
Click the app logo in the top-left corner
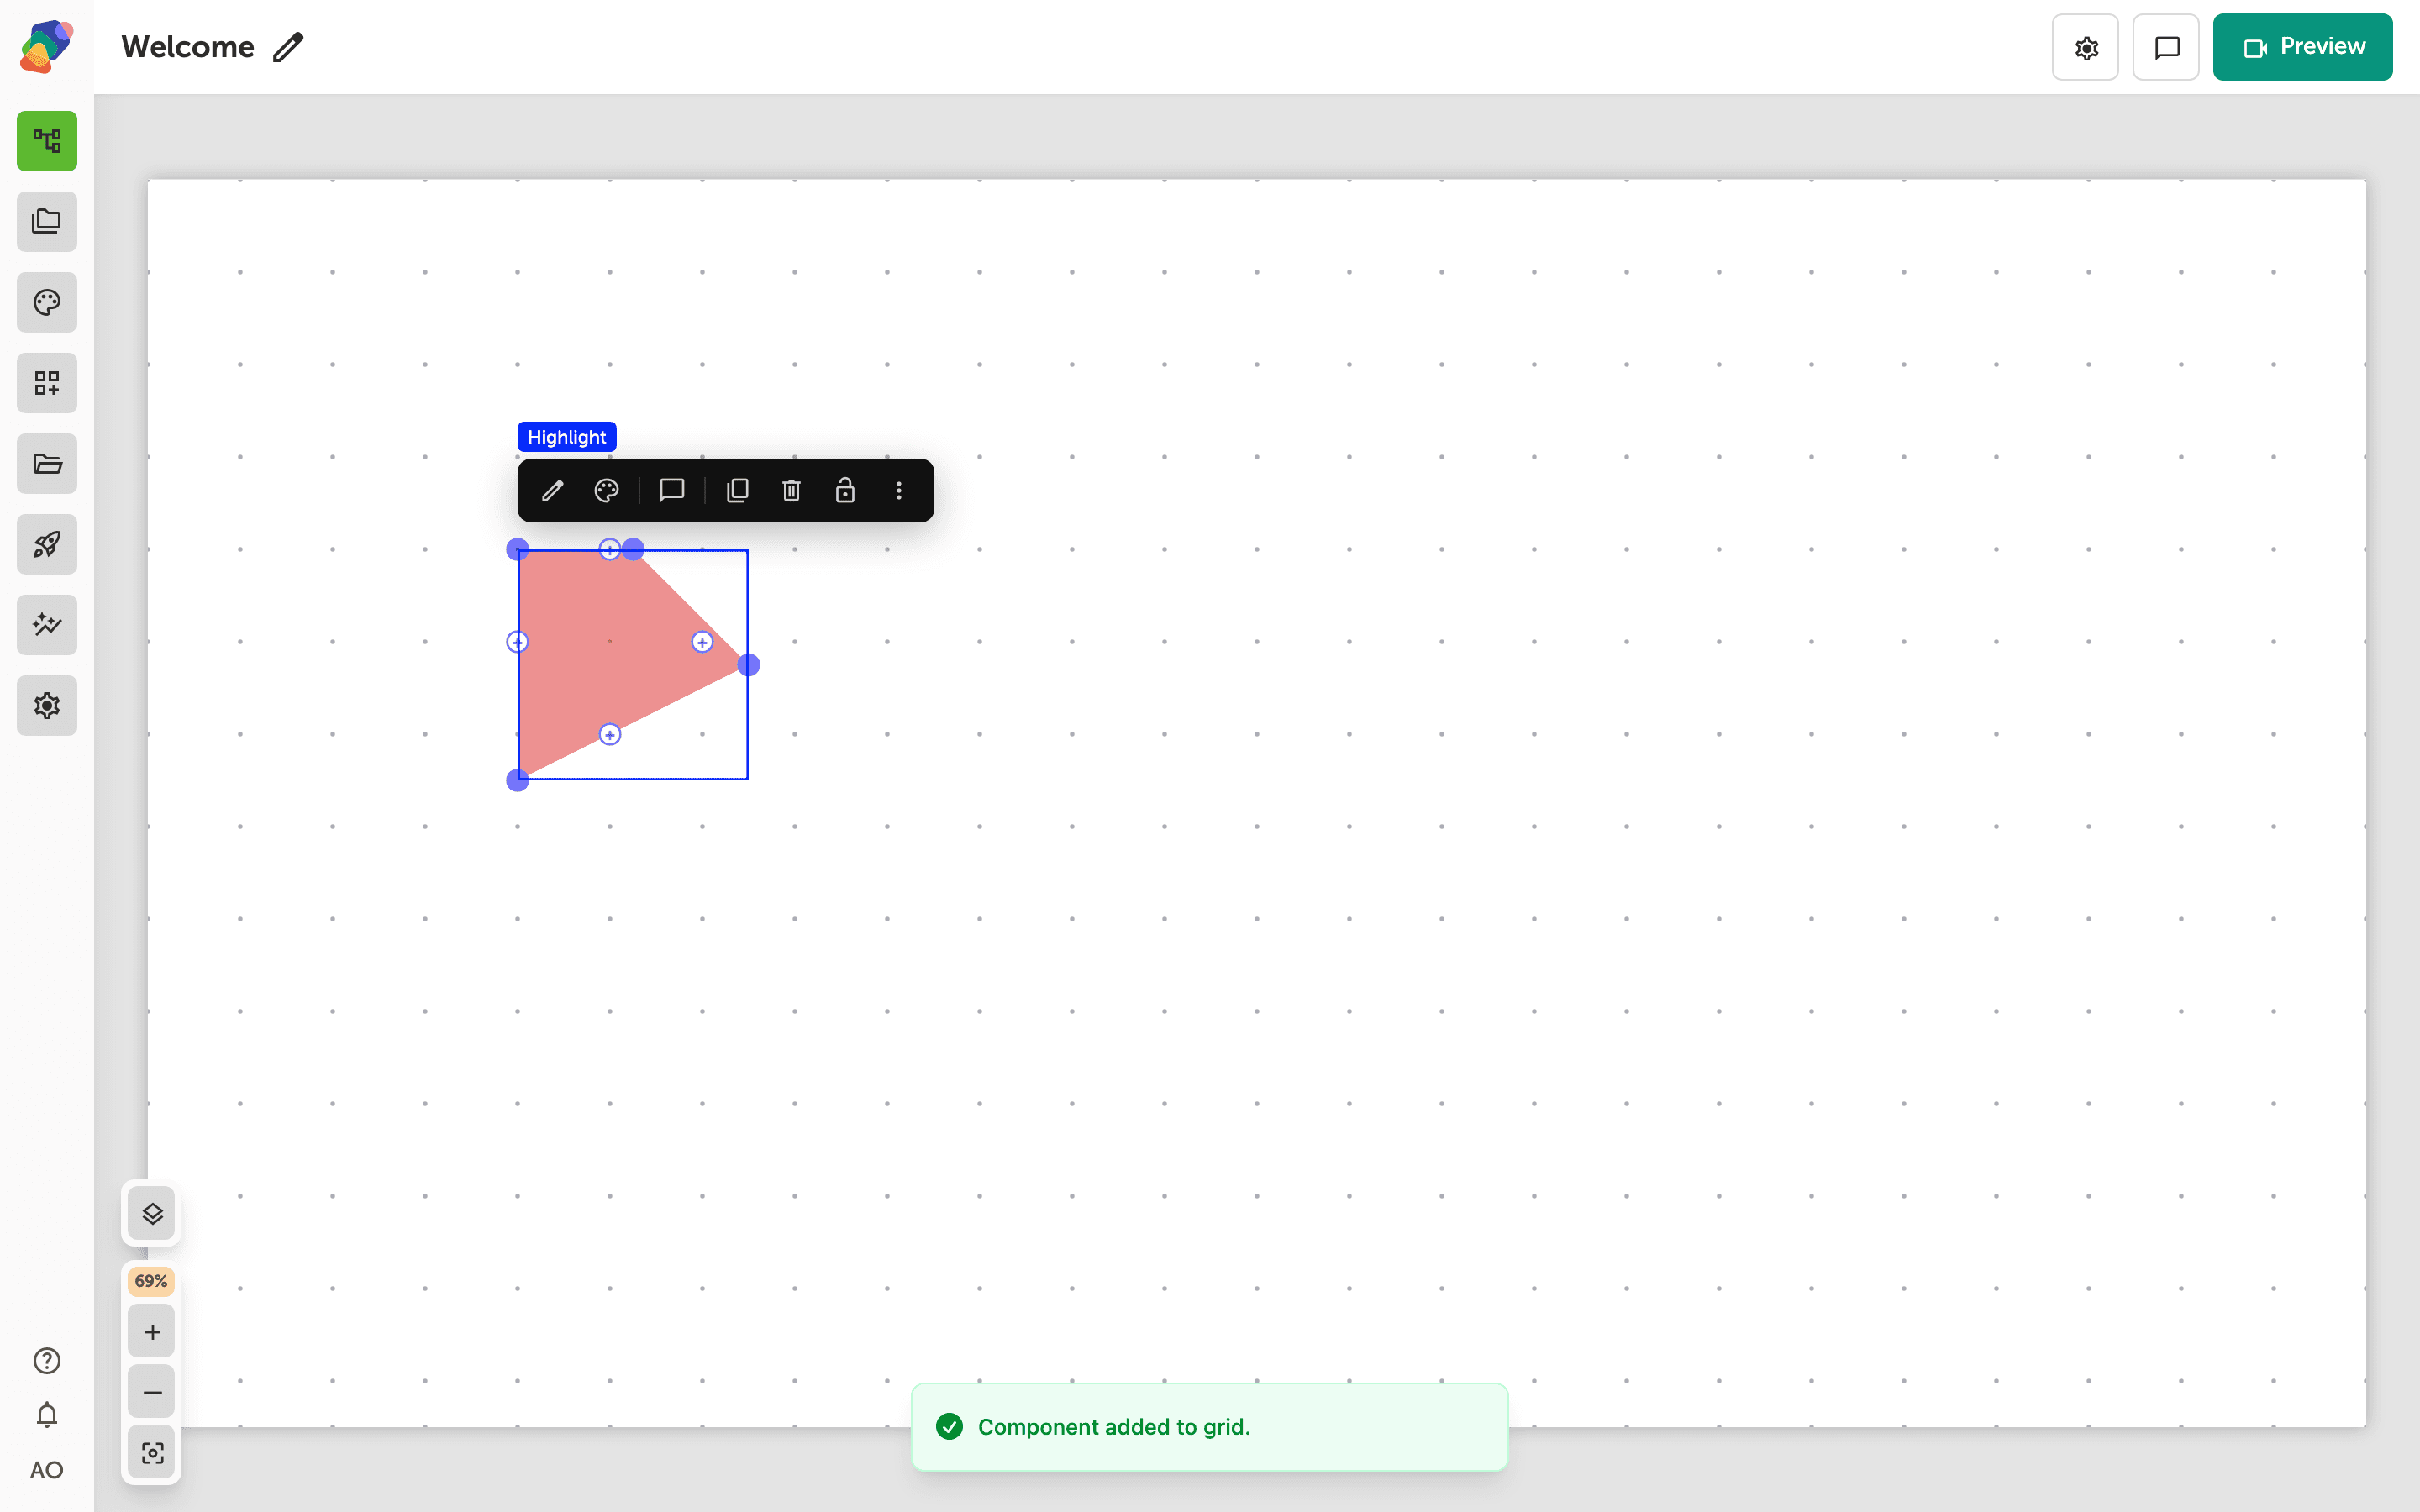46,47
